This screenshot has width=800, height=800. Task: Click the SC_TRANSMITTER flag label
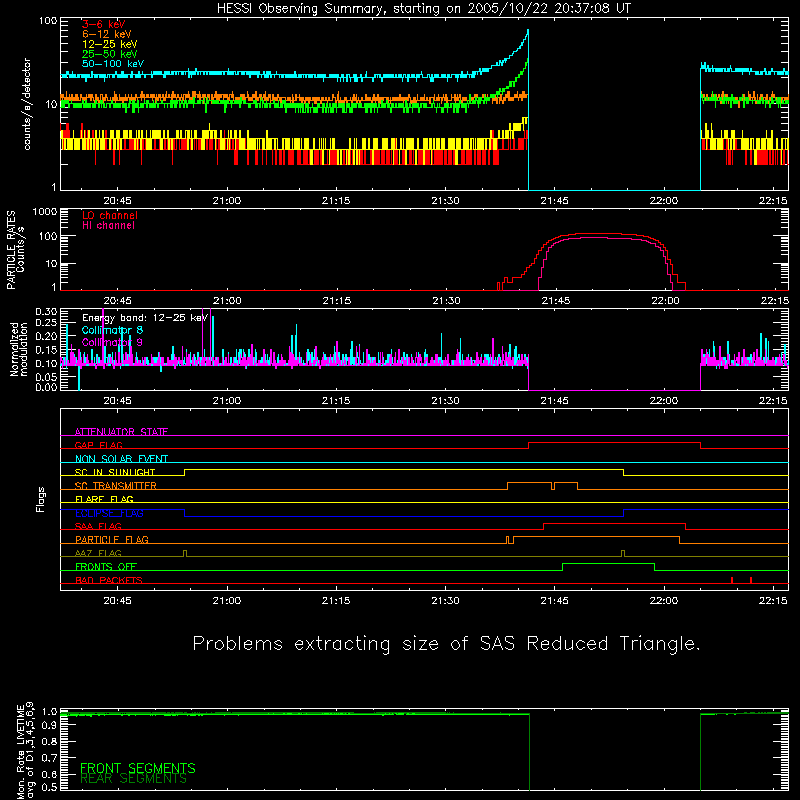click(x=116, y=485)
